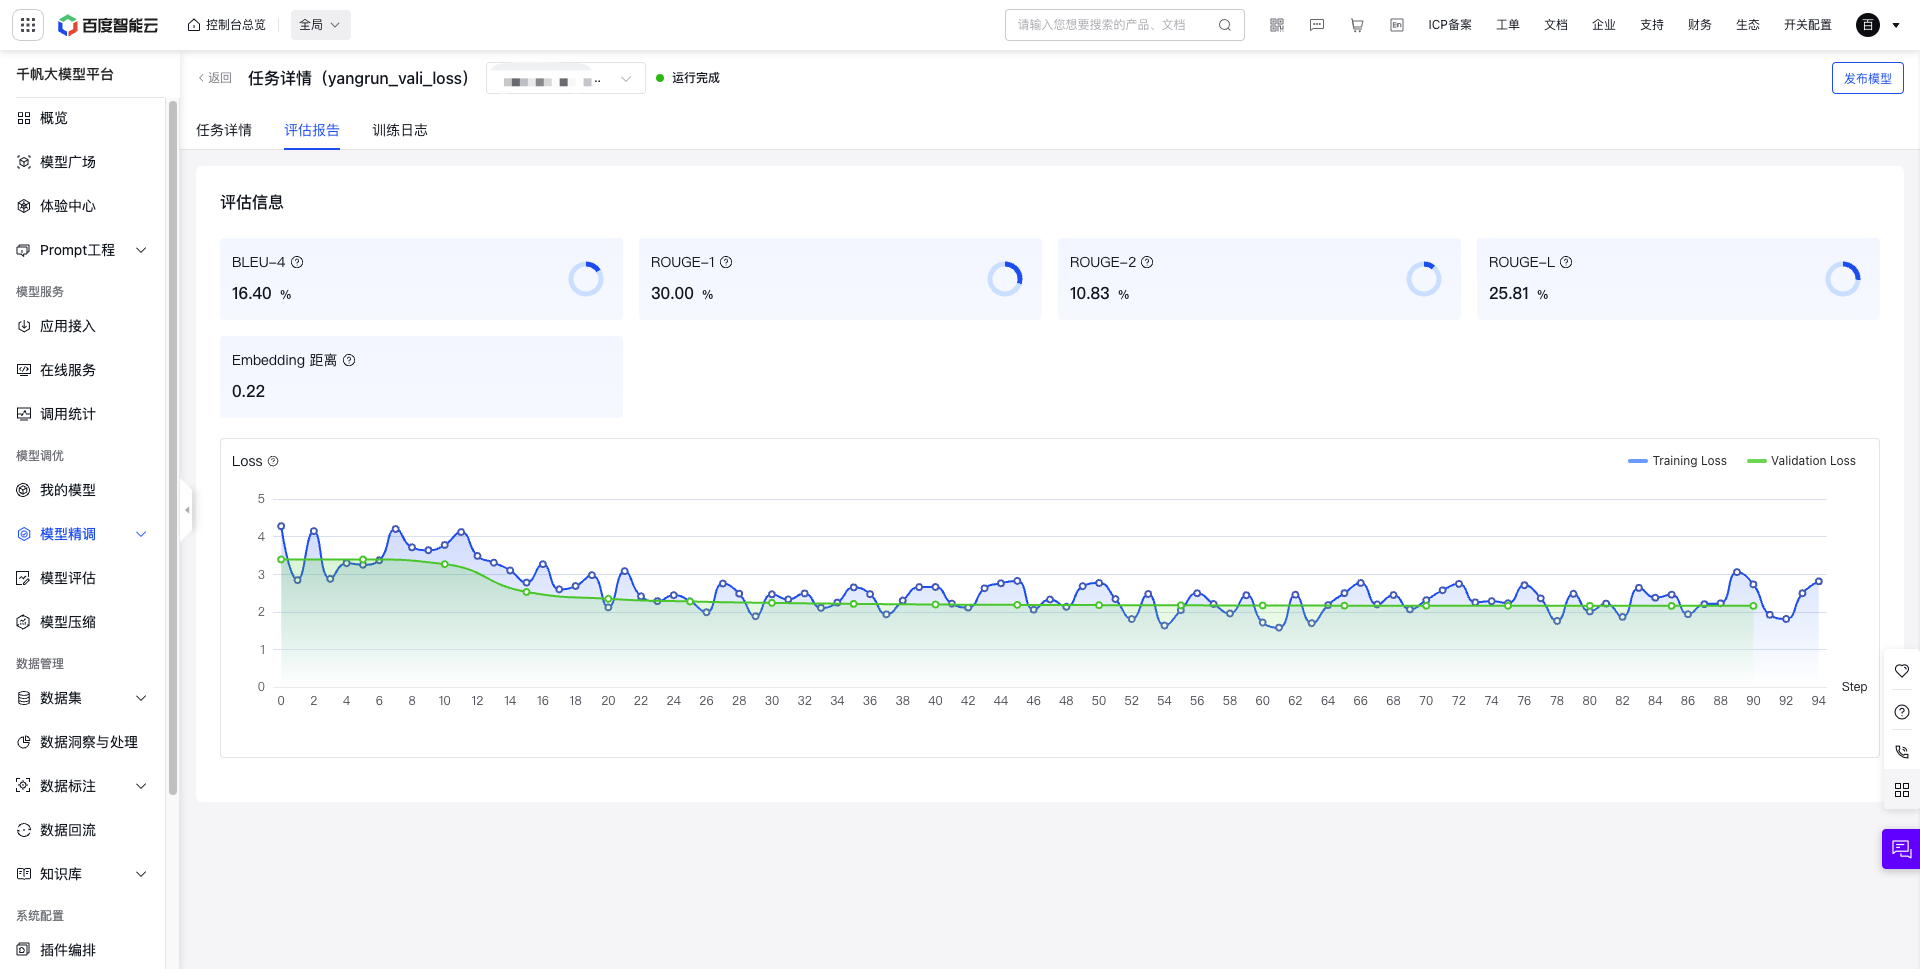Screen dimensions: 1920x969
Task: Click the BLEU-4 help question icon
Action: pyautogui.click(x=297, y=262)
